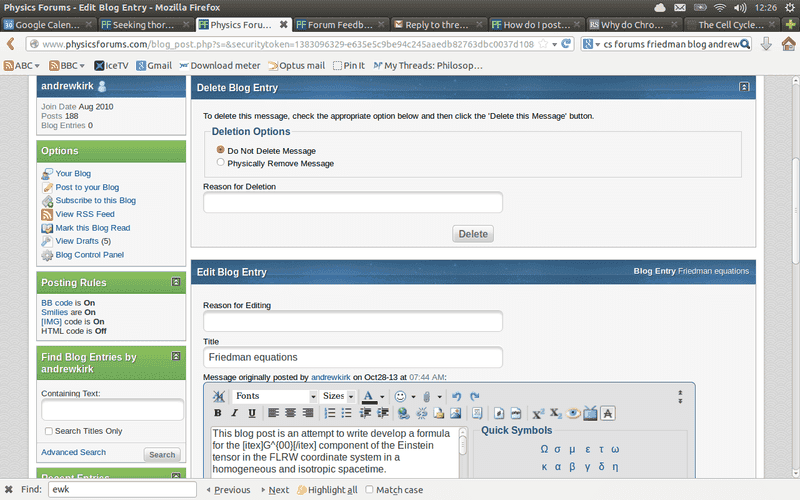Switch to Google Calendar tab

tap(47, 24)
